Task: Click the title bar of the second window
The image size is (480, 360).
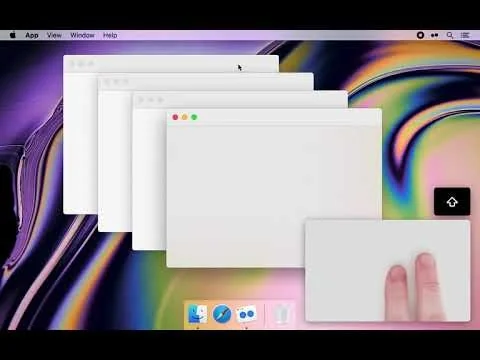Action: pos(205,82)
